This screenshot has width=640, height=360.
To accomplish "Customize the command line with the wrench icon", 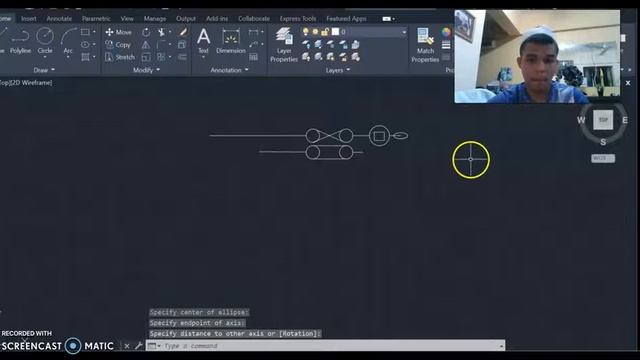I will (x=138, y=346).
